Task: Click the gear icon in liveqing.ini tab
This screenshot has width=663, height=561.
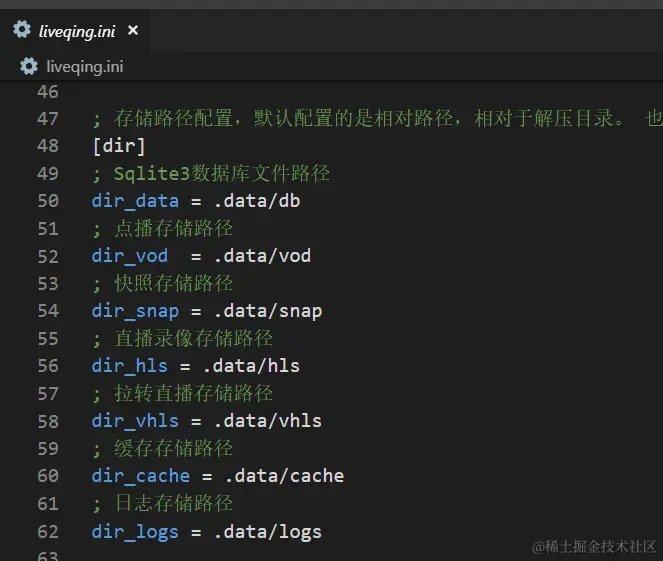Action: [x=22, y=30]
